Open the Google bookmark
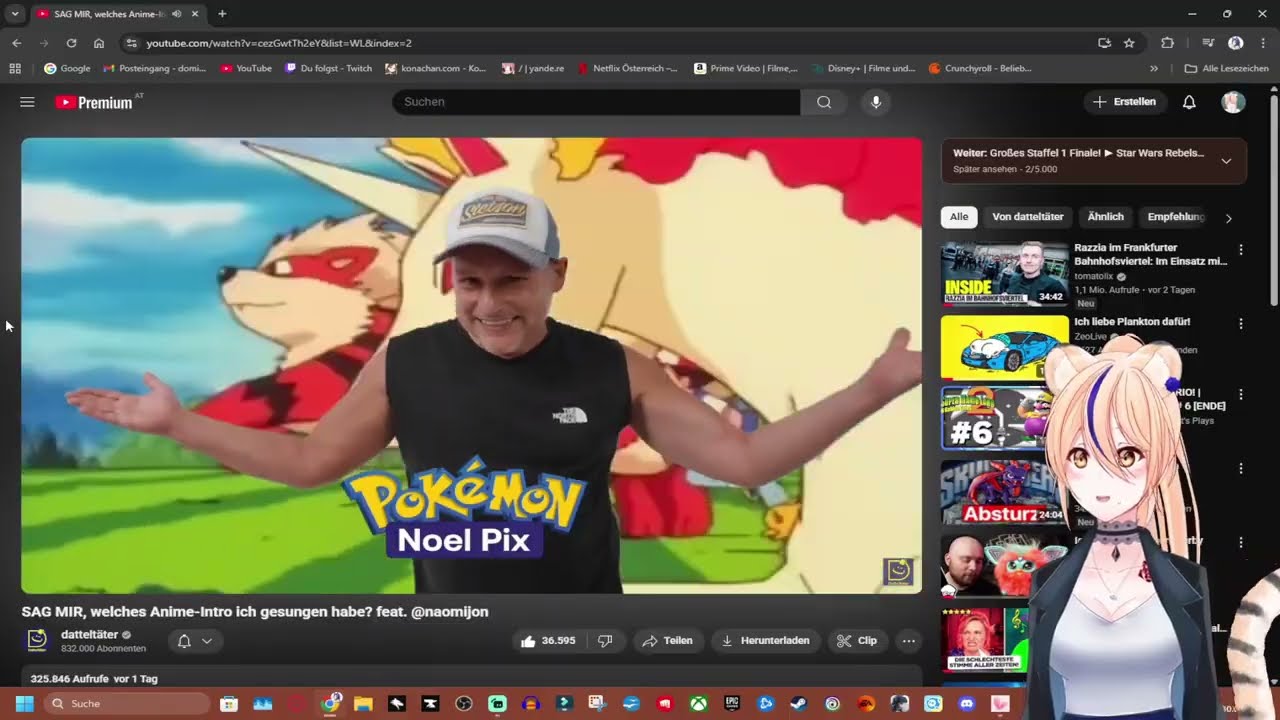This screenshot has height=720, width=1280. (x=67, y=69)
